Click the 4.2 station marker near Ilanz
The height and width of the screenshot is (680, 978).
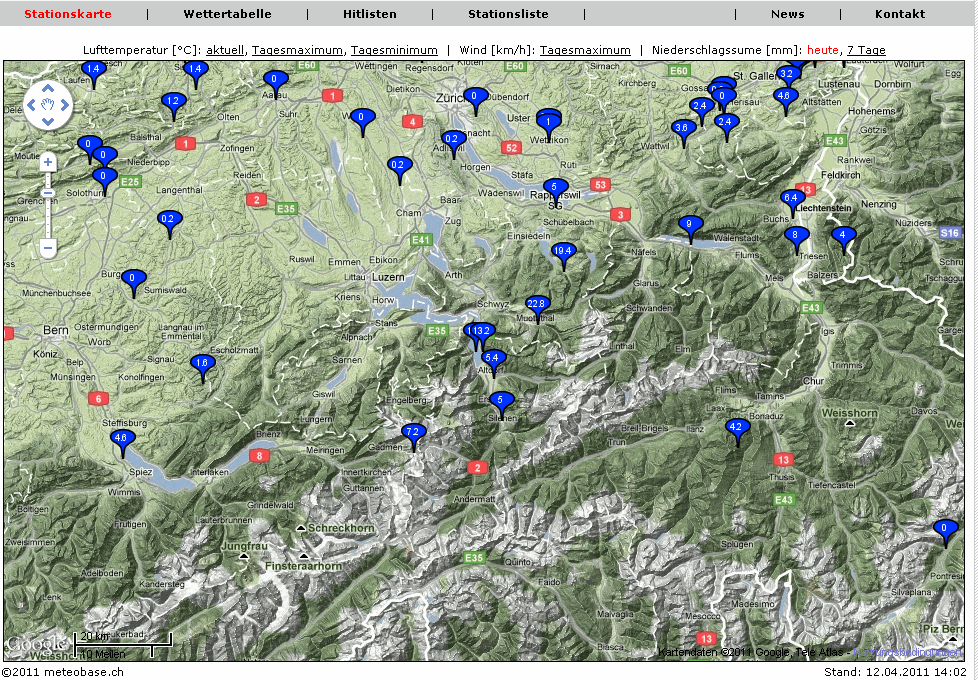[x=737, y=428]
